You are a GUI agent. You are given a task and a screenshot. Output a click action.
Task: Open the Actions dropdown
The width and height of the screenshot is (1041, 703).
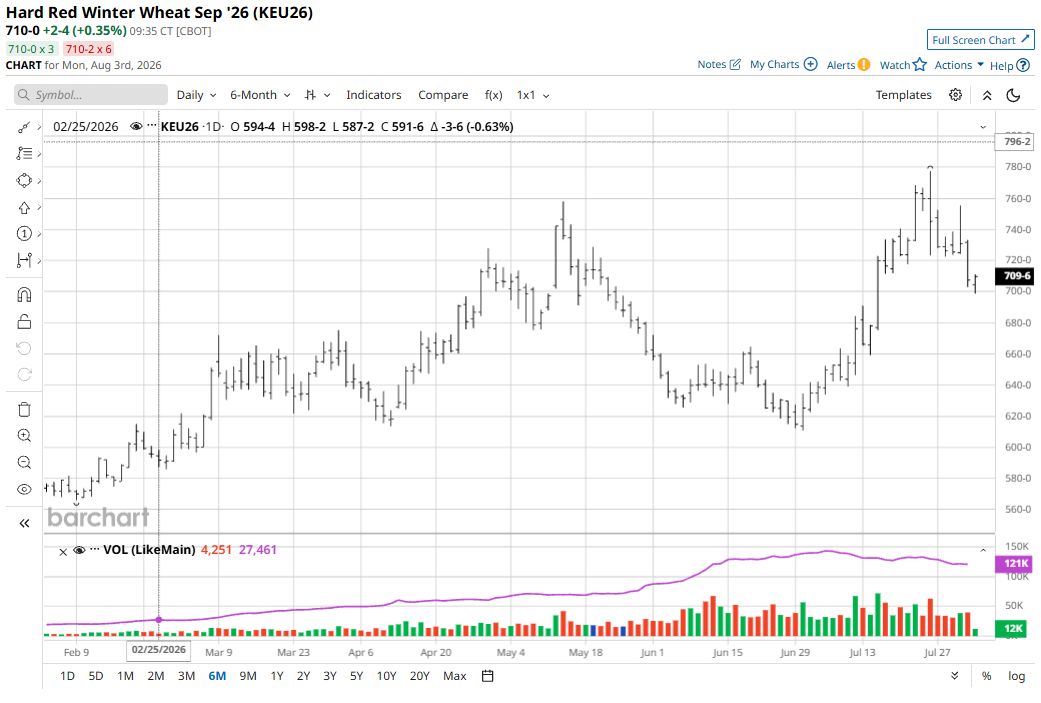959,64
